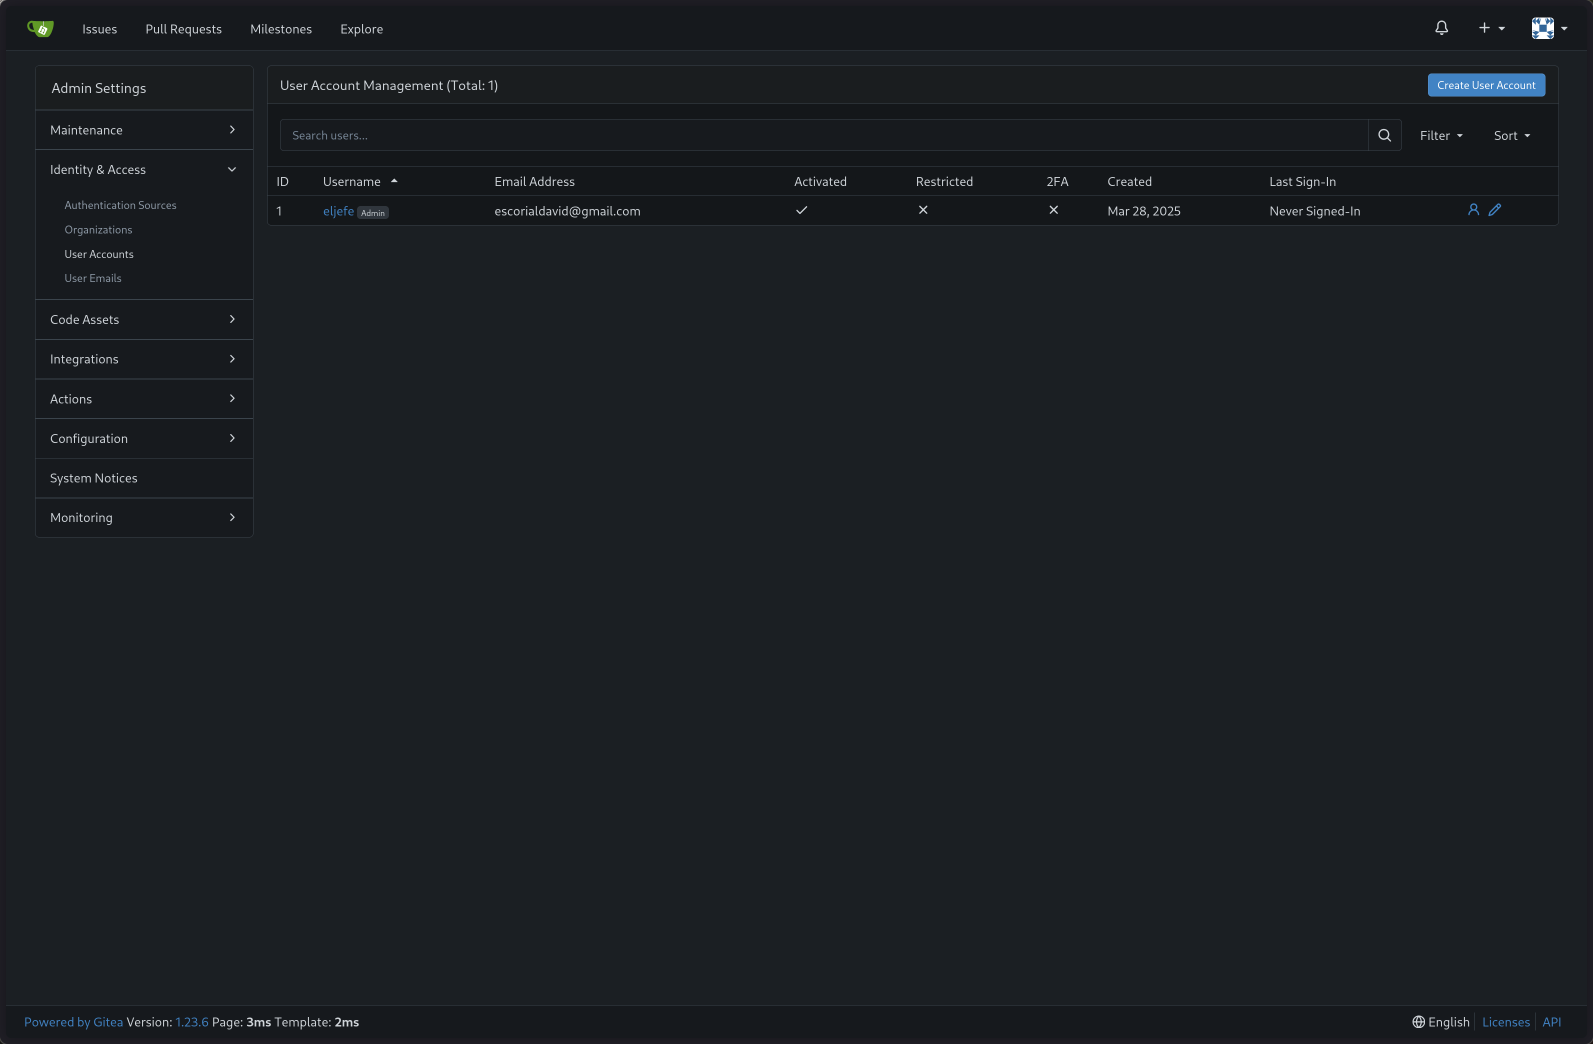Open Issues in the top navigation
This screenshot has height=1044, width=1593.
100,29
